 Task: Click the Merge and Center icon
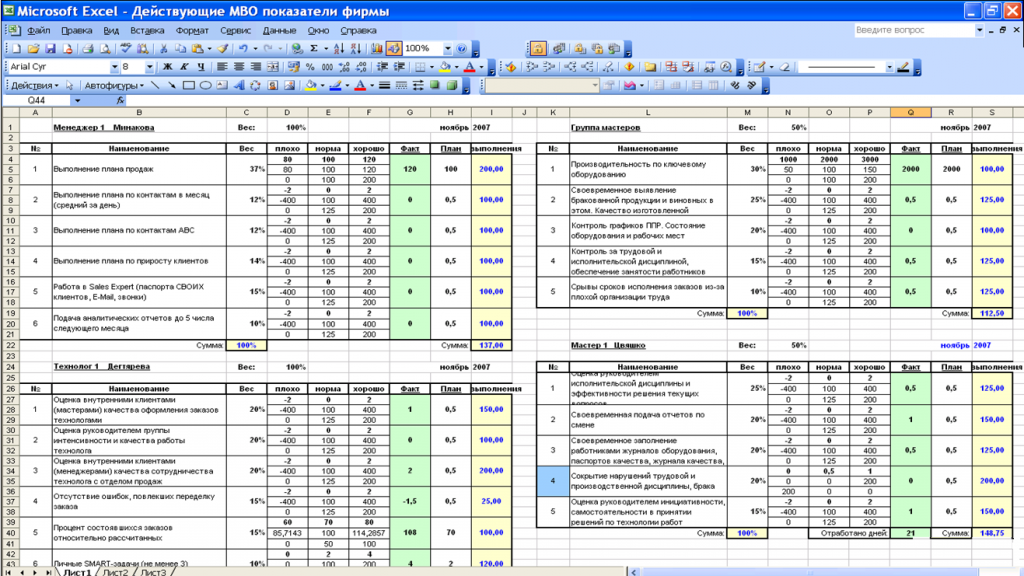(x=273, y=67)
